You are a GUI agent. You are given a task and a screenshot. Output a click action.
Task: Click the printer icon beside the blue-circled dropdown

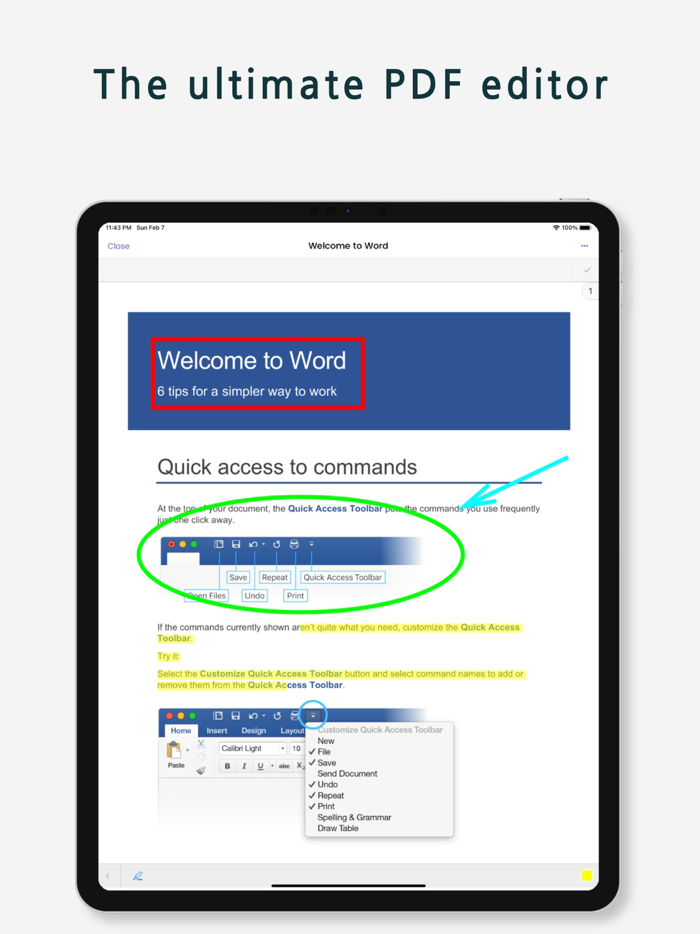coord(294,715)
